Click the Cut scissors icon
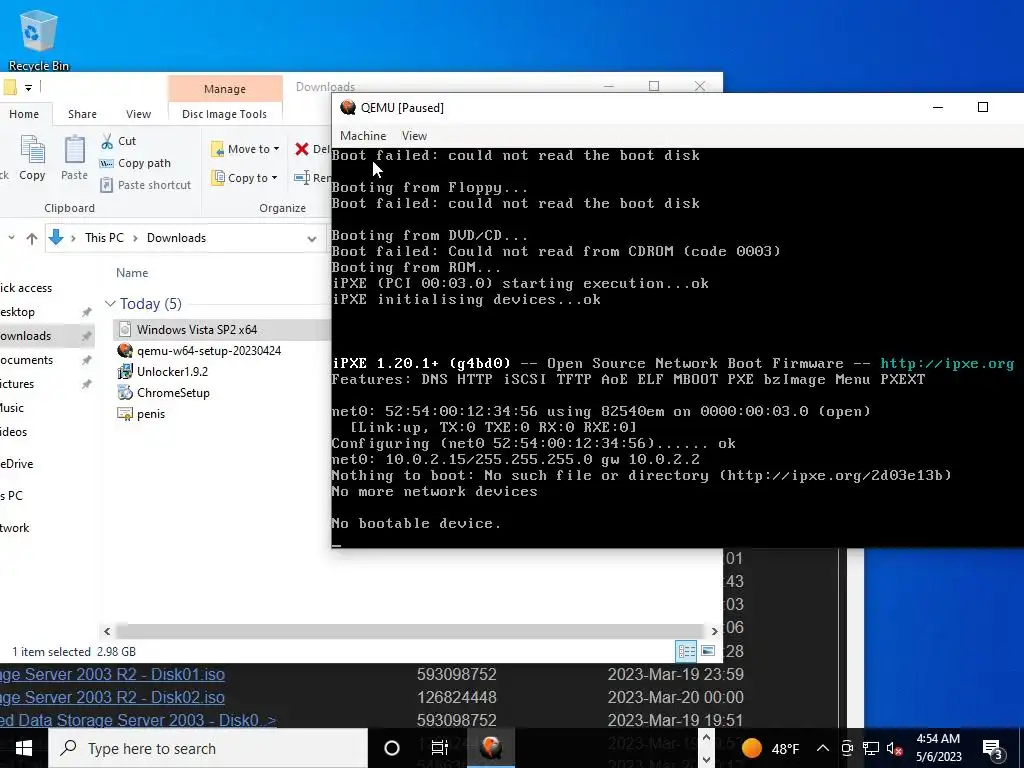Screen dimensions: 1024x768 pyautogui.click(x=107, y=141)
